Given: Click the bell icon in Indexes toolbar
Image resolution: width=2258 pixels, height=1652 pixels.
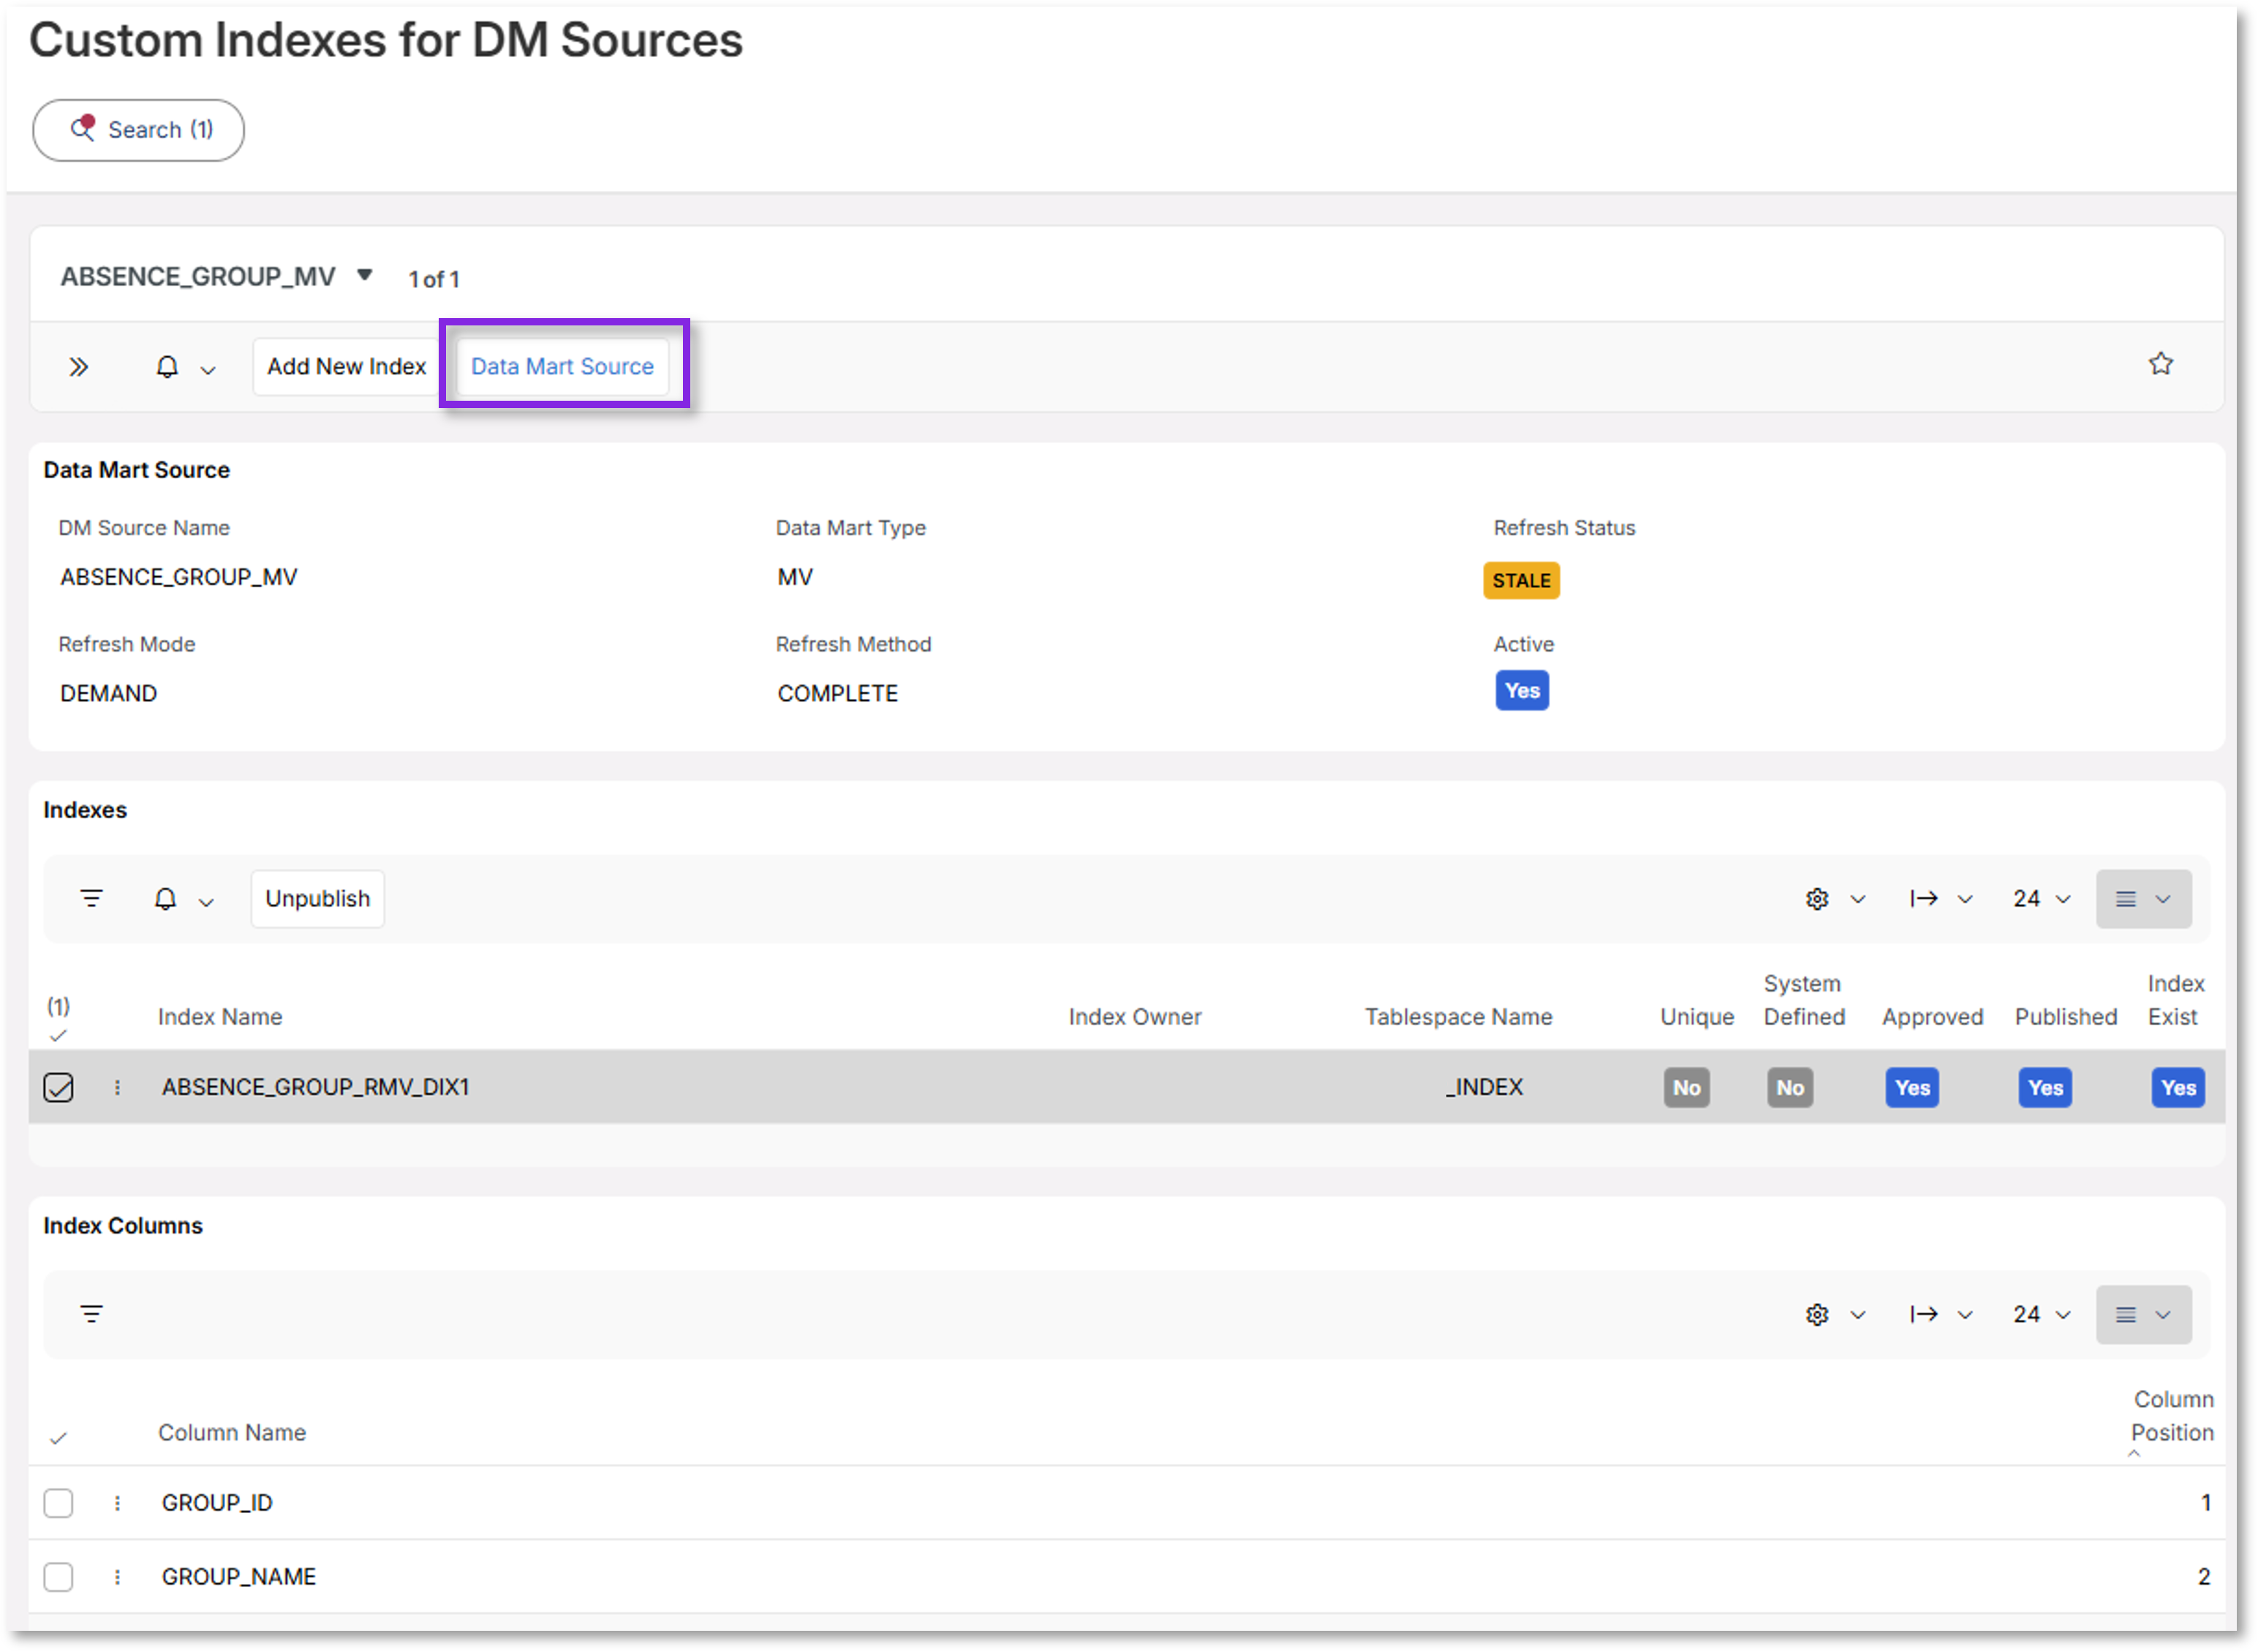Looking at the screenshot, I should tap(166, 899).
